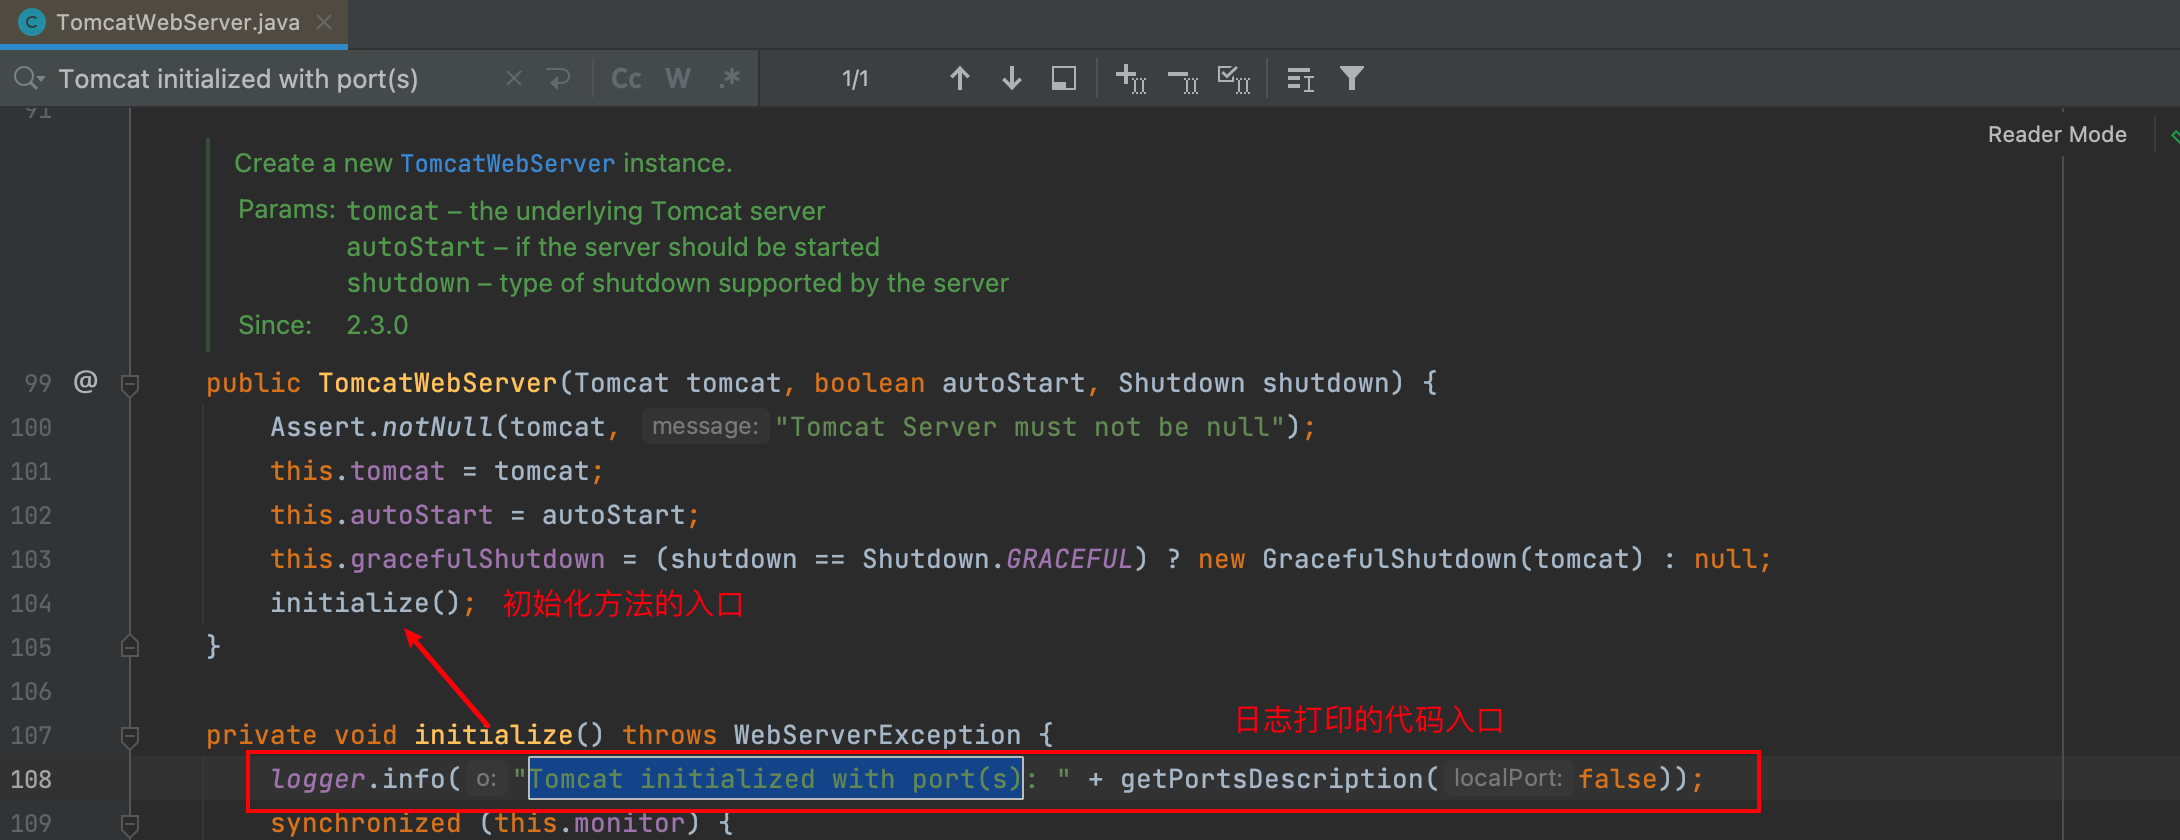Click 'this.monitor' on line 109
The width and height of the screenshot is (2180, 840).
(589, 824)
